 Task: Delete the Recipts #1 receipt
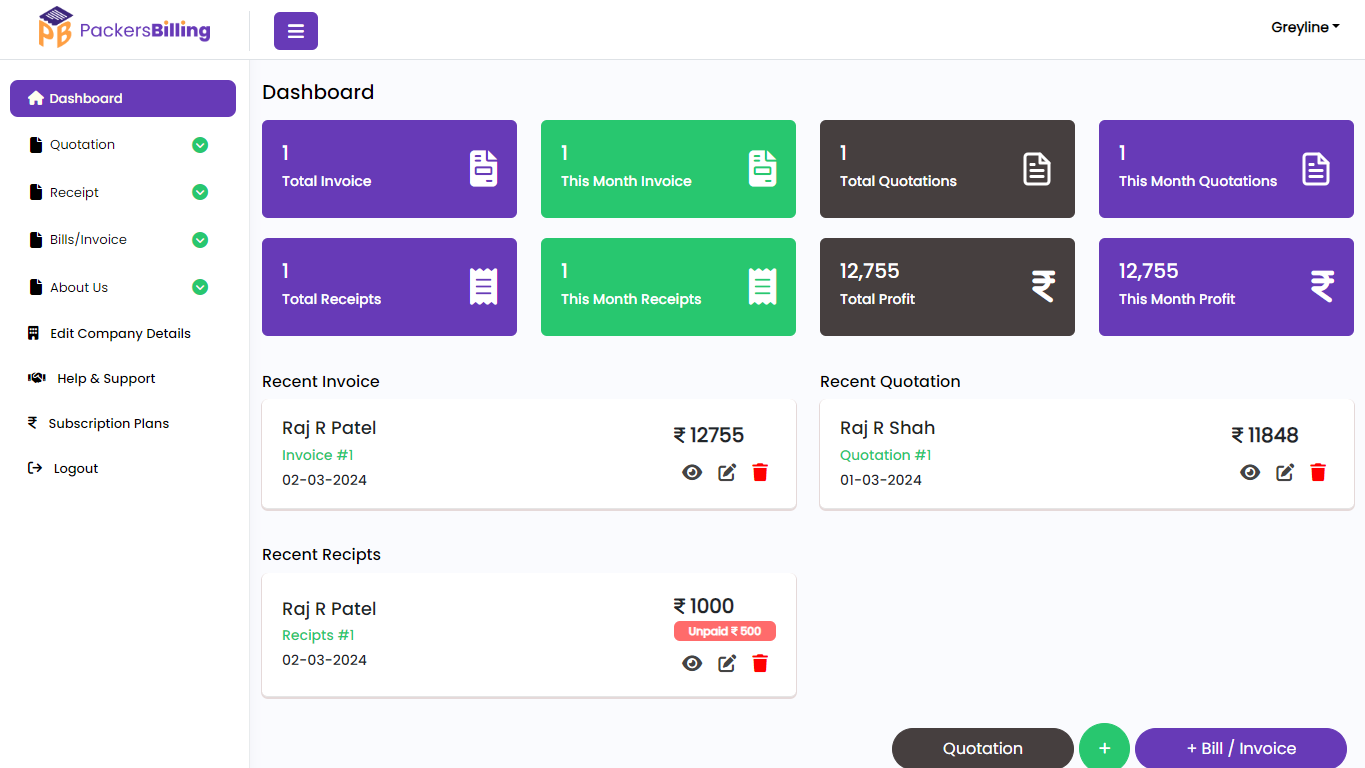[760, 663]
